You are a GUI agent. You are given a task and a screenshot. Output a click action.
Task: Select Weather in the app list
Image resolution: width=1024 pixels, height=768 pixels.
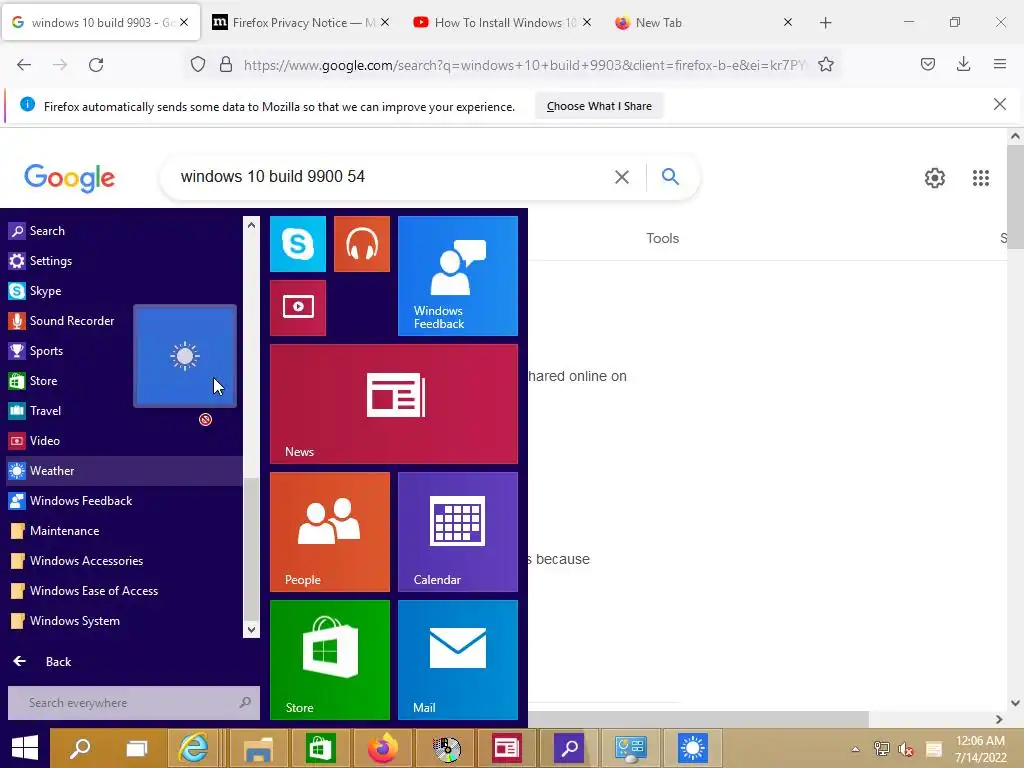(124, 471)
